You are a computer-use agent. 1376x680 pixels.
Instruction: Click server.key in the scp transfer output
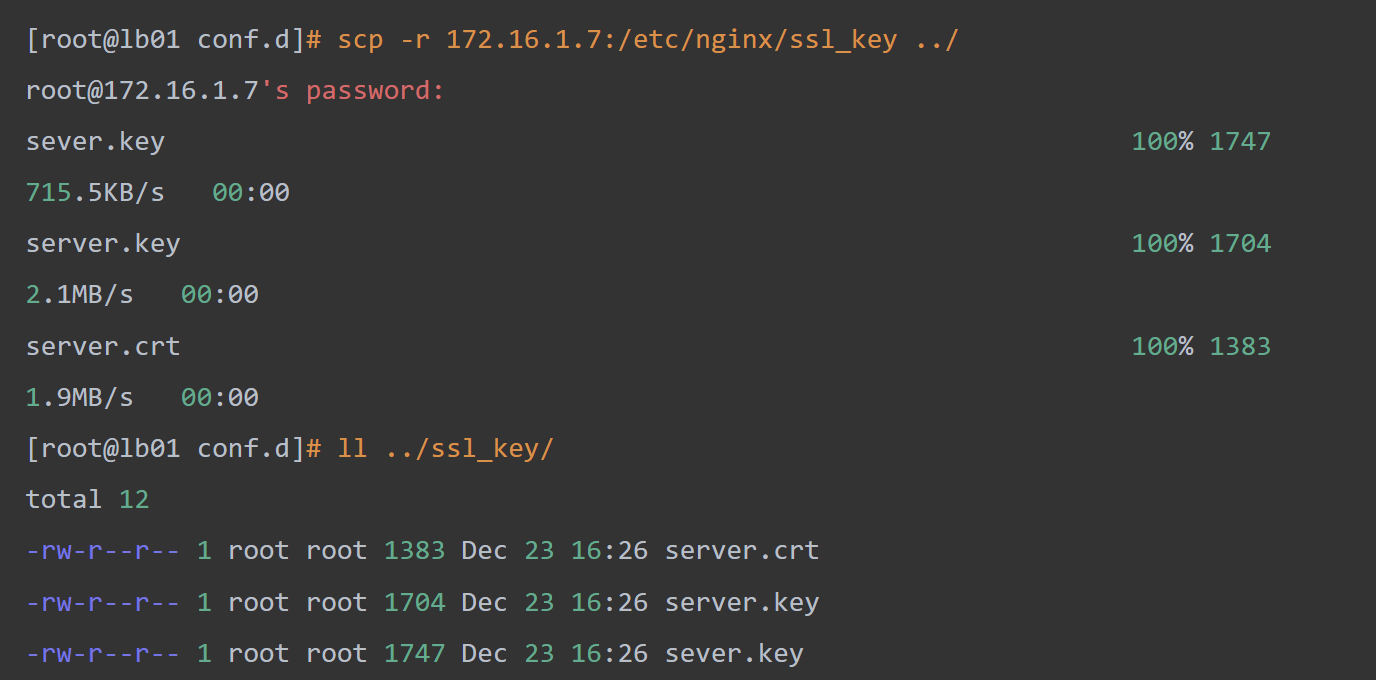coord(103,244)
